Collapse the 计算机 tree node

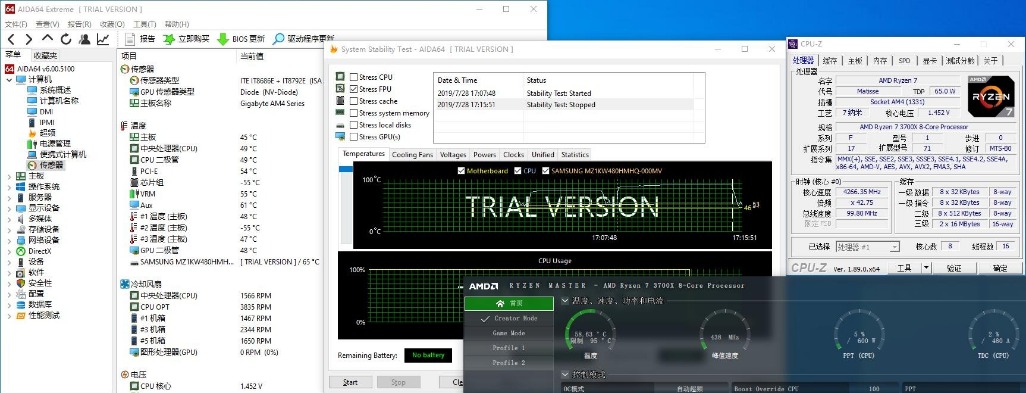[9, 79]
